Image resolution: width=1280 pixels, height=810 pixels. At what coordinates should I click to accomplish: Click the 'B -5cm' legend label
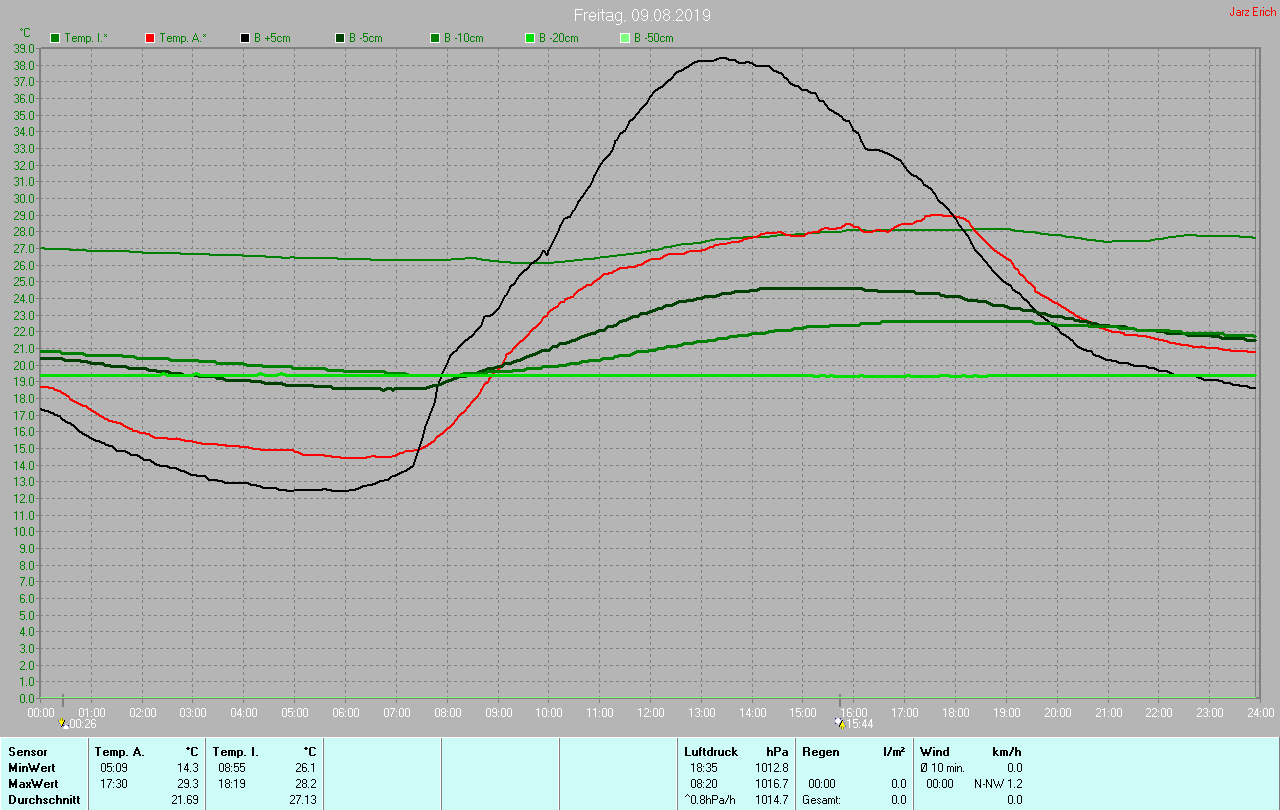pyautogui.click(x=366, y=38)
